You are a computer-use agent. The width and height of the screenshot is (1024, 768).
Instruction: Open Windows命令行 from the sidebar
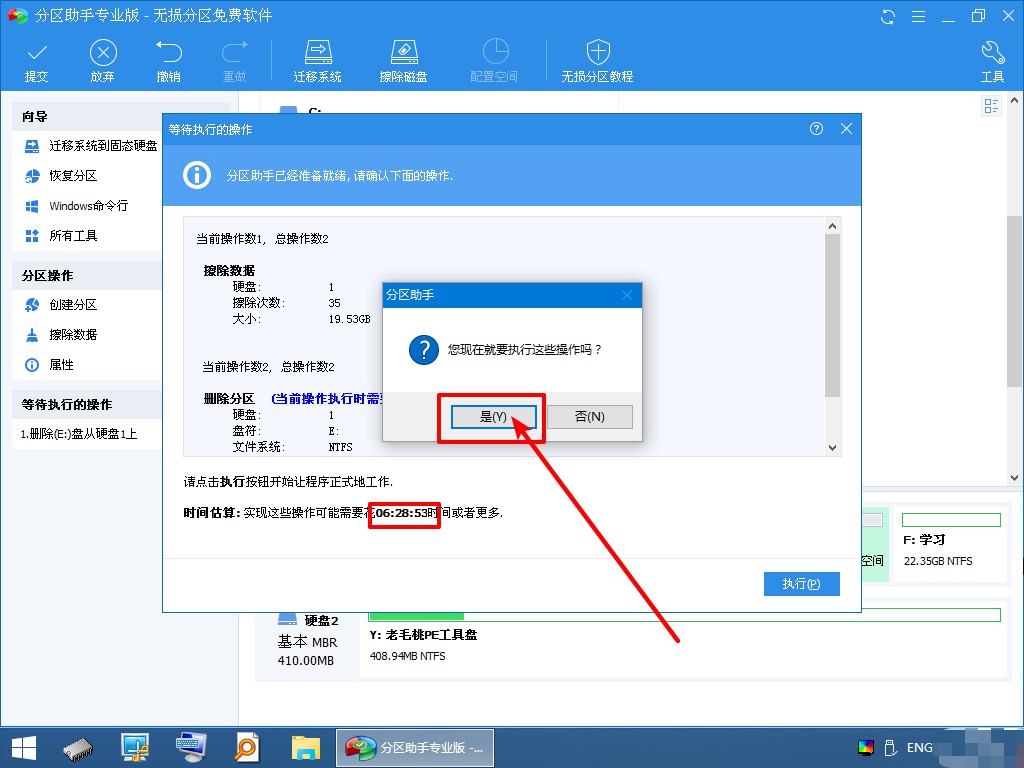pos(76,206)
